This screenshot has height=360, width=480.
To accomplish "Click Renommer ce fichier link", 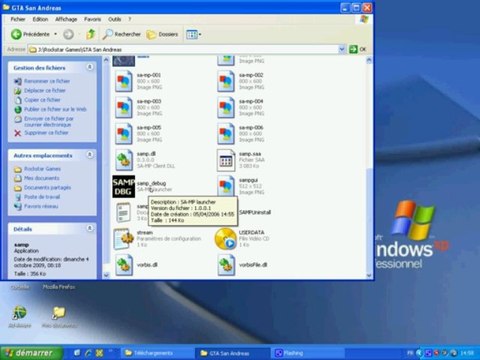I will point(47,81).
